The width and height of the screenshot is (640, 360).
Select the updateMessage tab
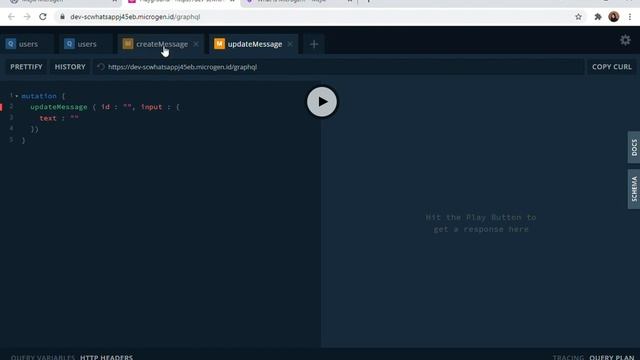255,44
